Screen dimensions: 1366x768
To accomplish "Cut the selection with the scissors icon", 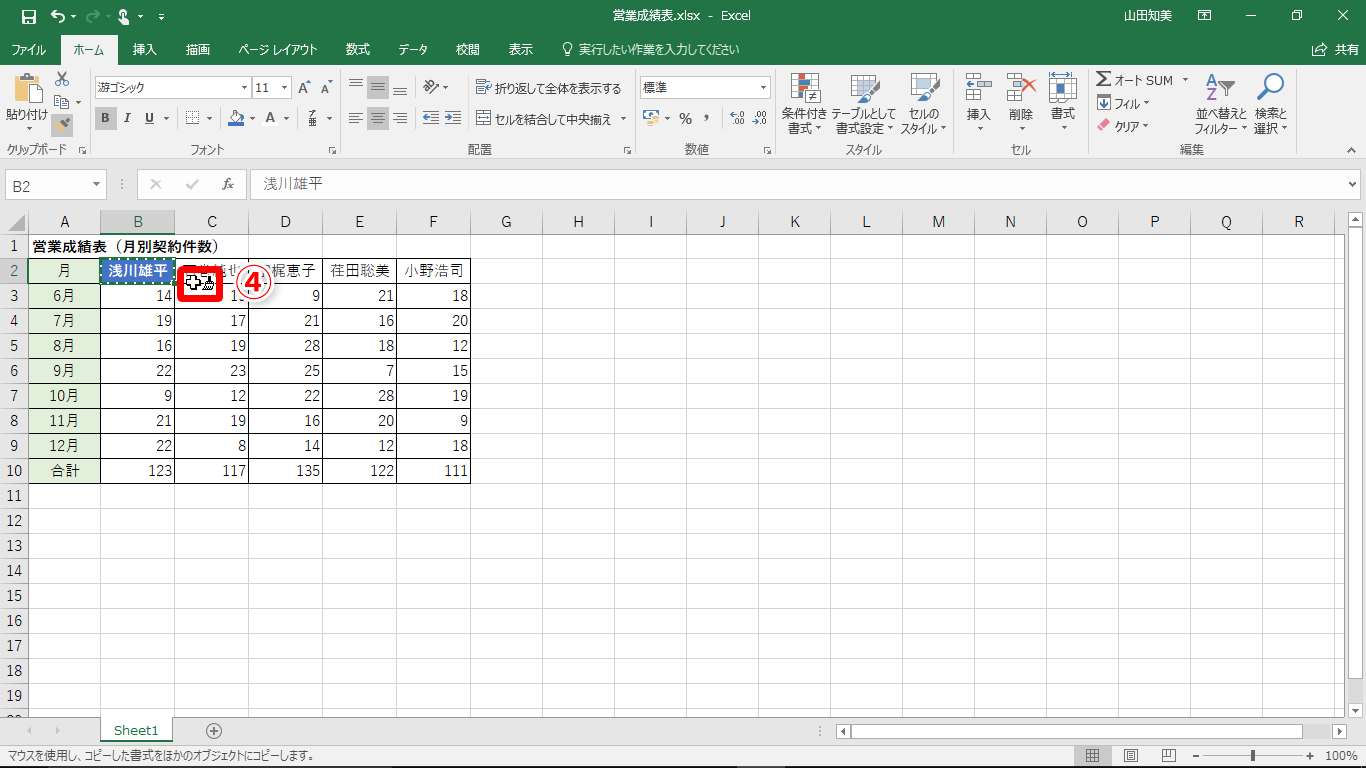I will pos(62,79).
